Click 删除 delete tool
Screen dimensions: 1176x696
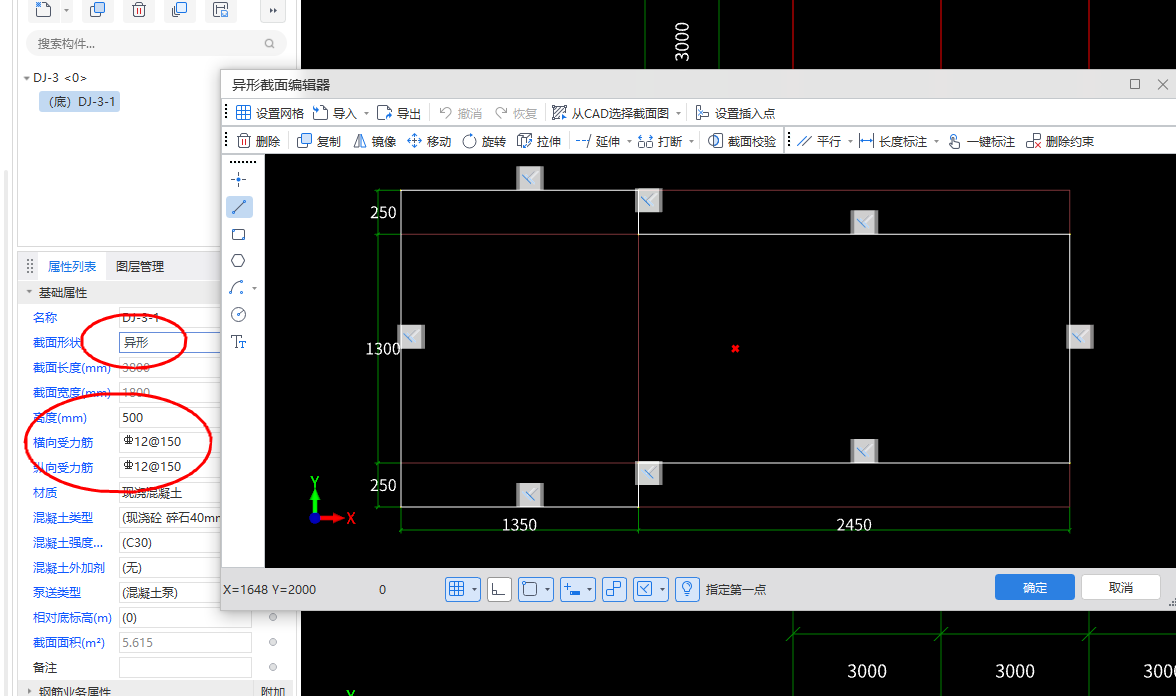click(259, 141)
